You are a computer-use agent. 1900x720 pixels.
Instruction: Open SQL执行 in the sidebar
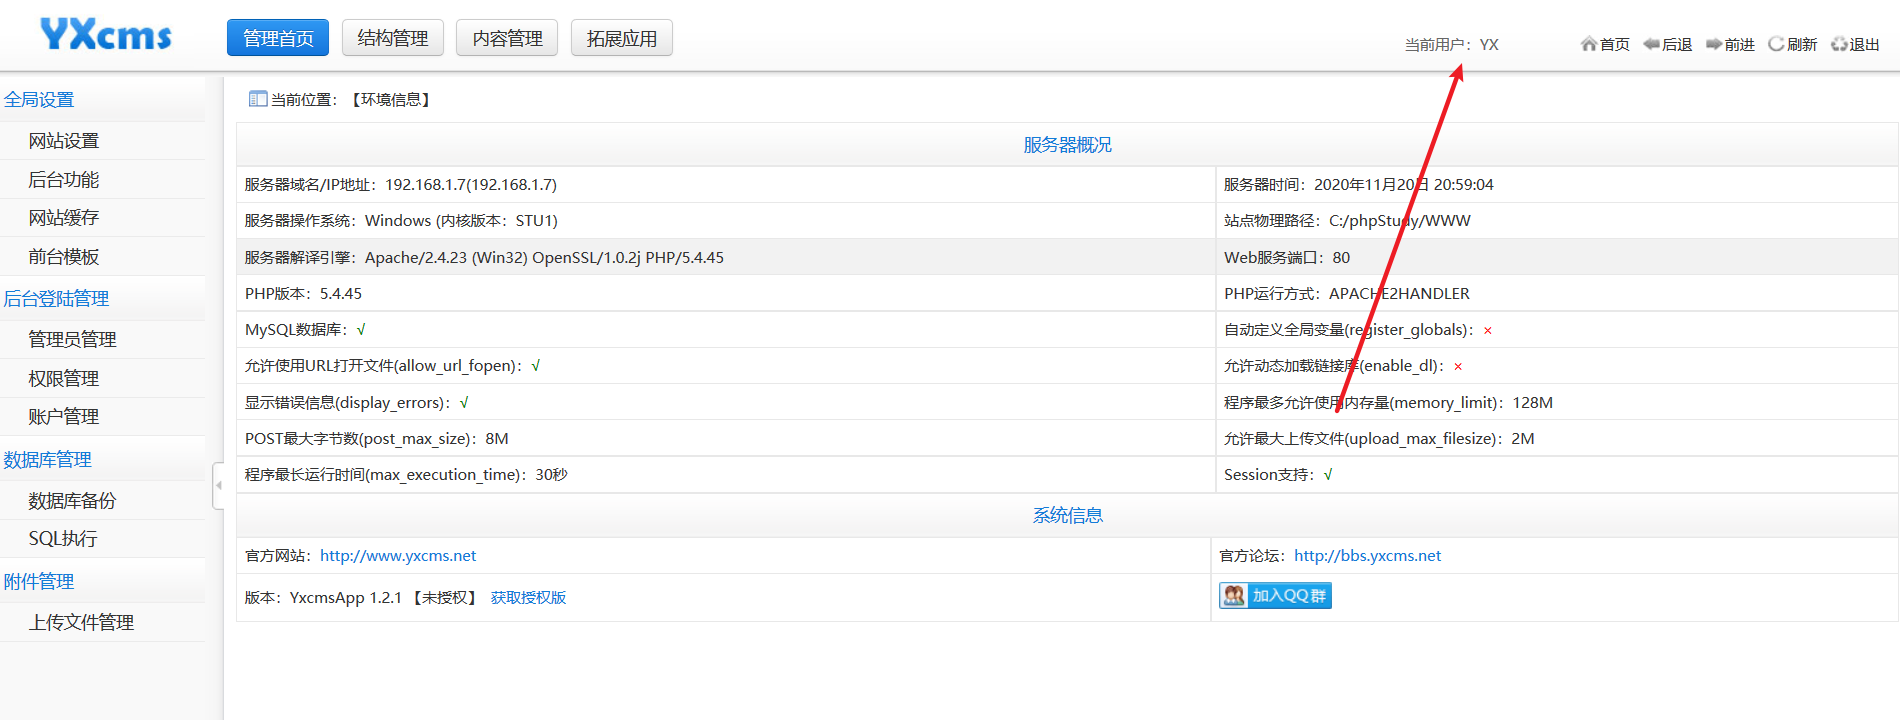(x=63, y=539)
